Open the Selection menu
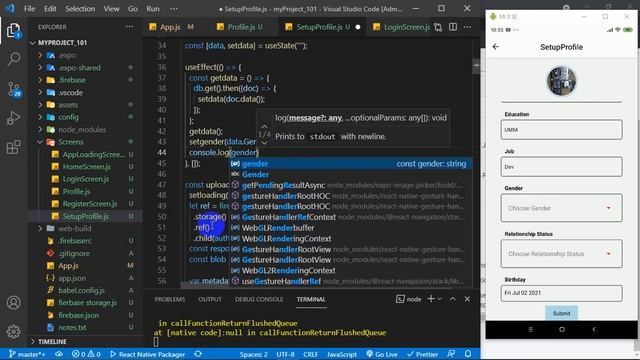The height and width of the screenshot is (360, 640). (80, 9)
